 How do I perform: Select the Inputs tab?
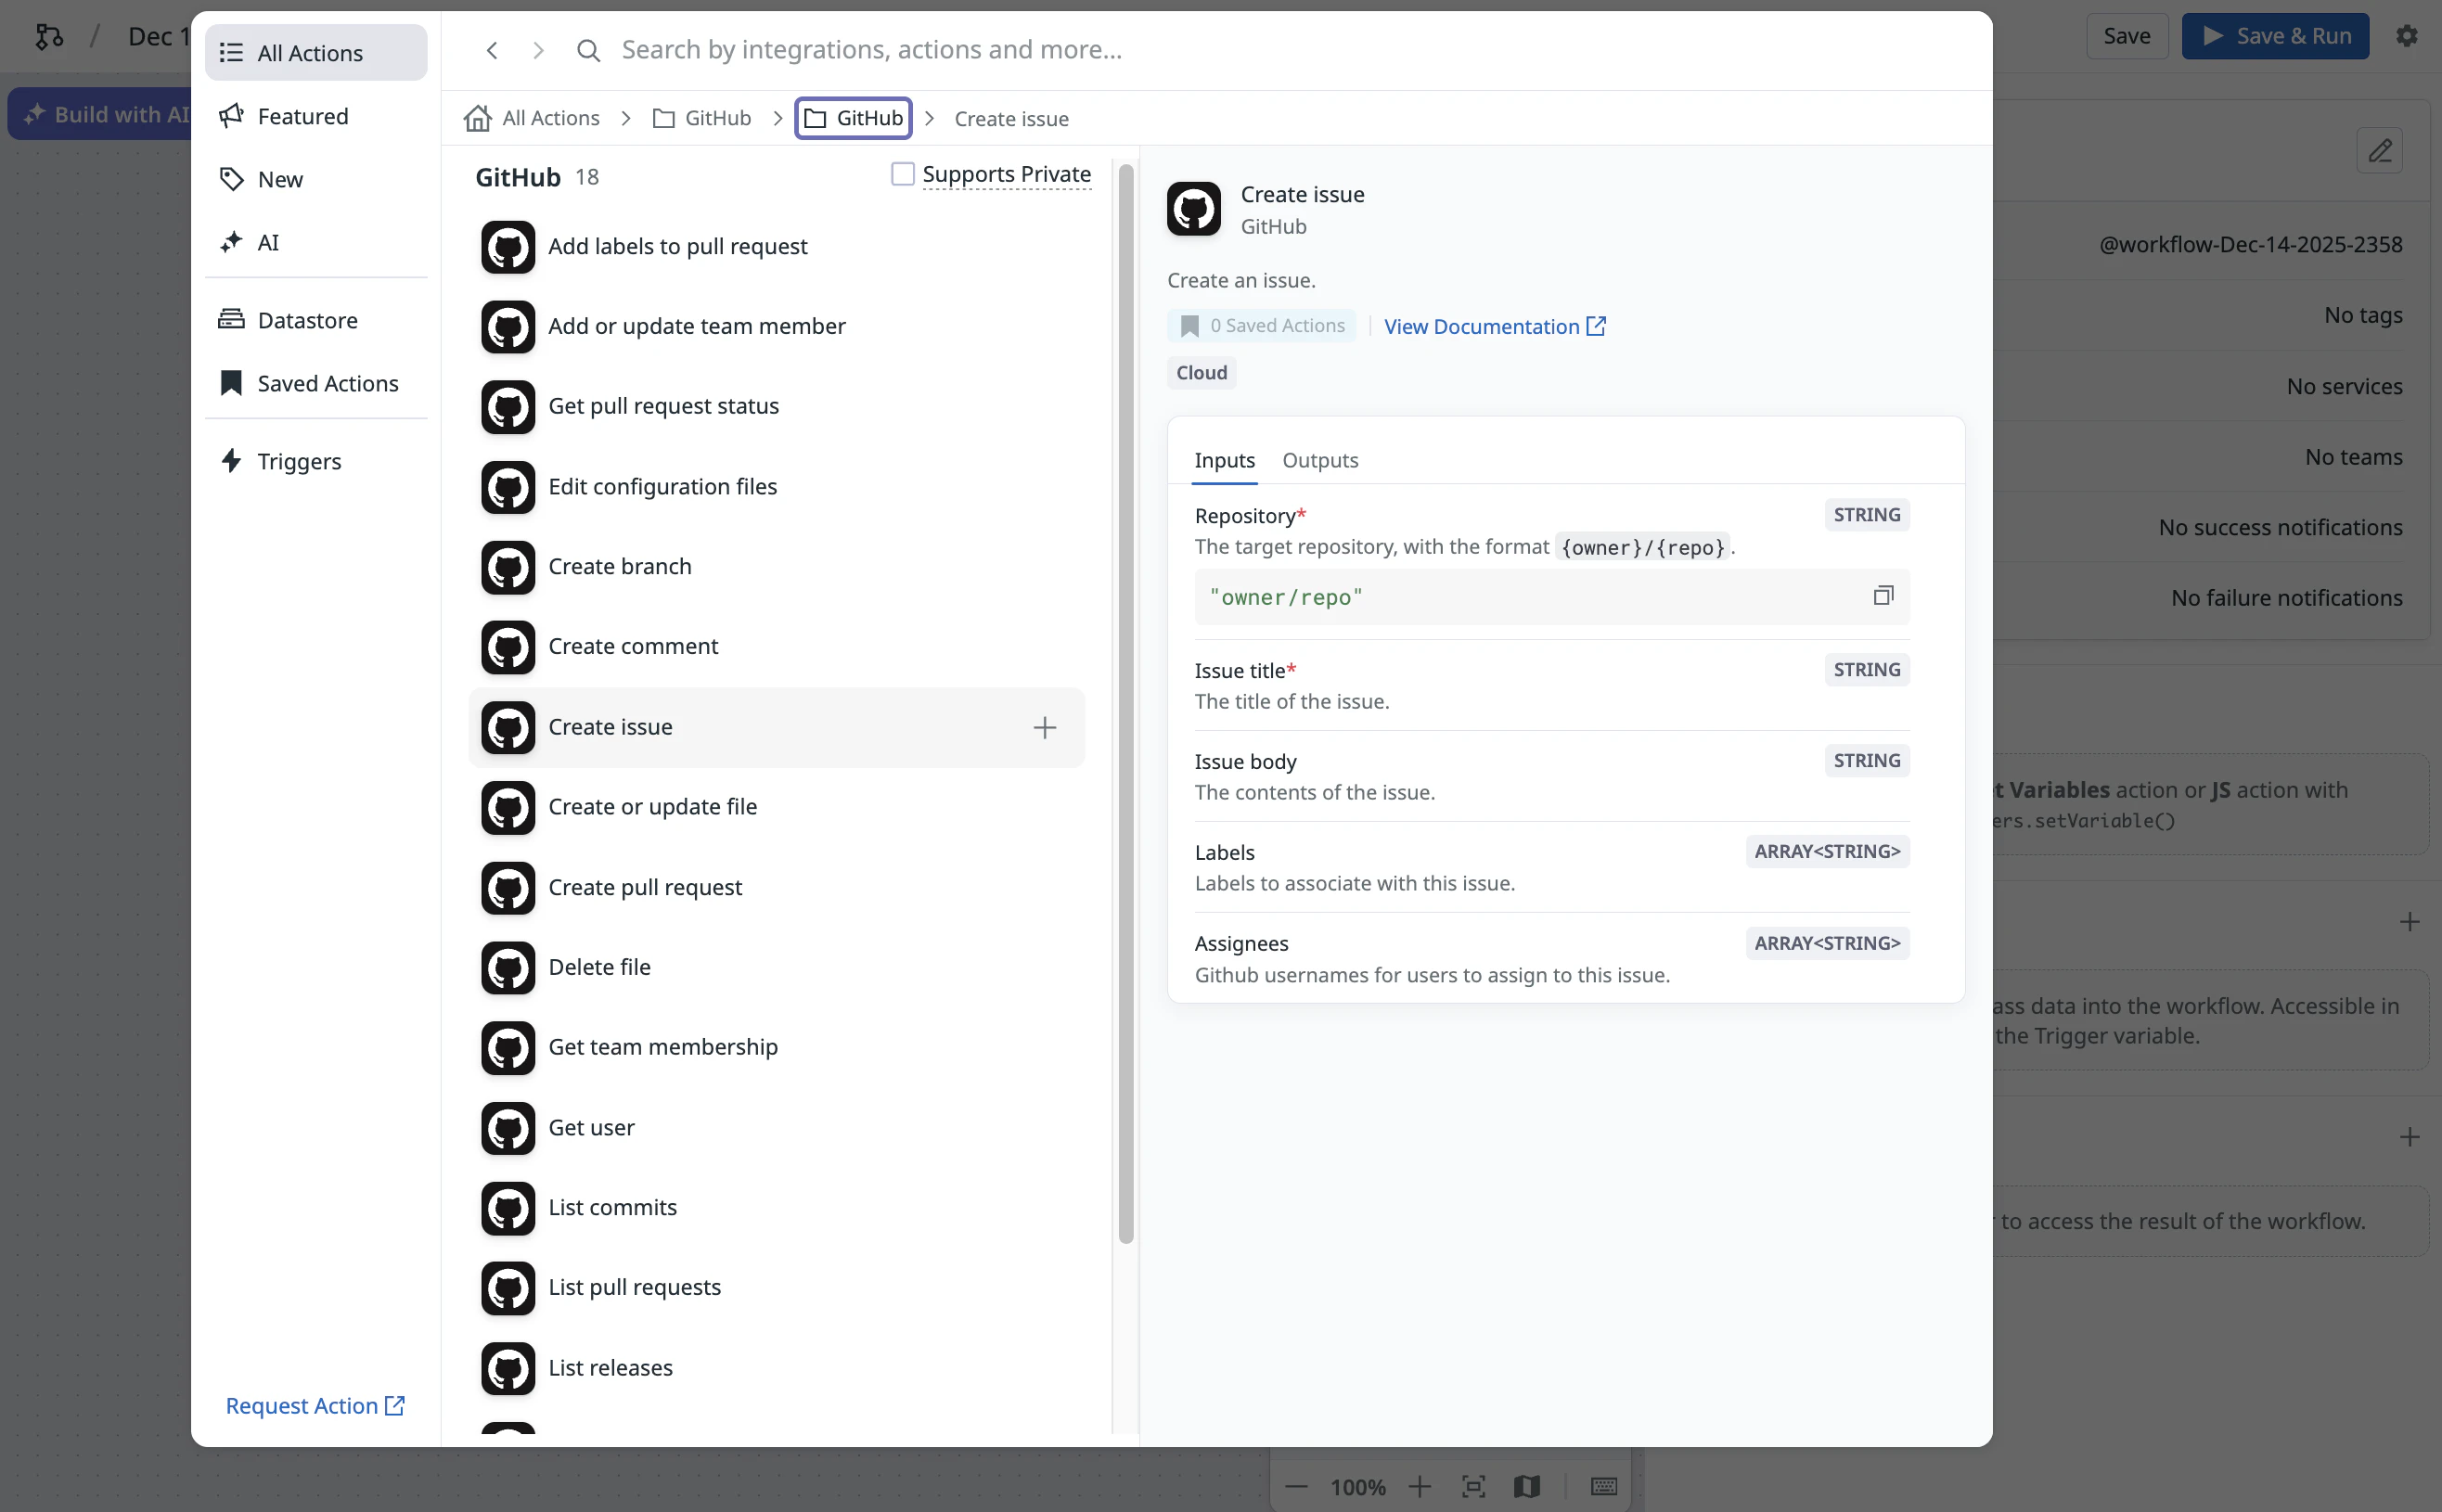pyautogui.click(x=1224, y=460)
